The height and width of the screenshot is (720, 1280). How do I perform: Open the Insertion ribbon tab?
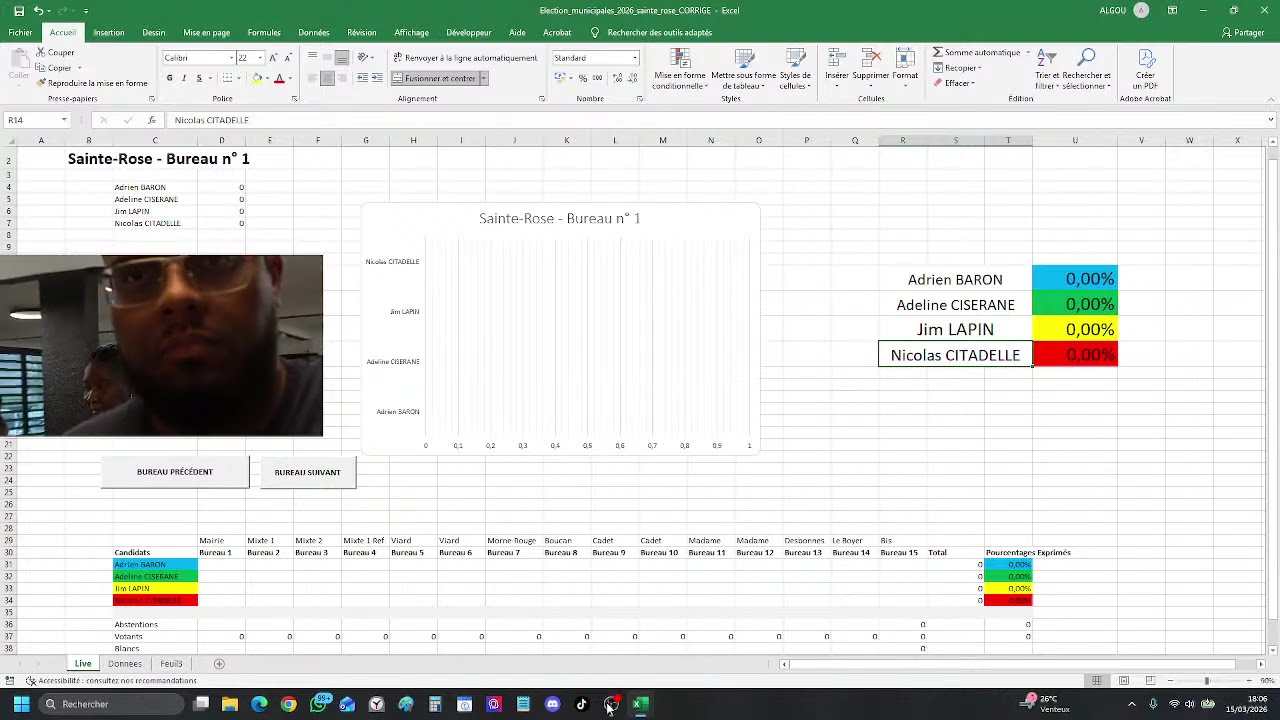pyautogui.click(x=109, y=33)
